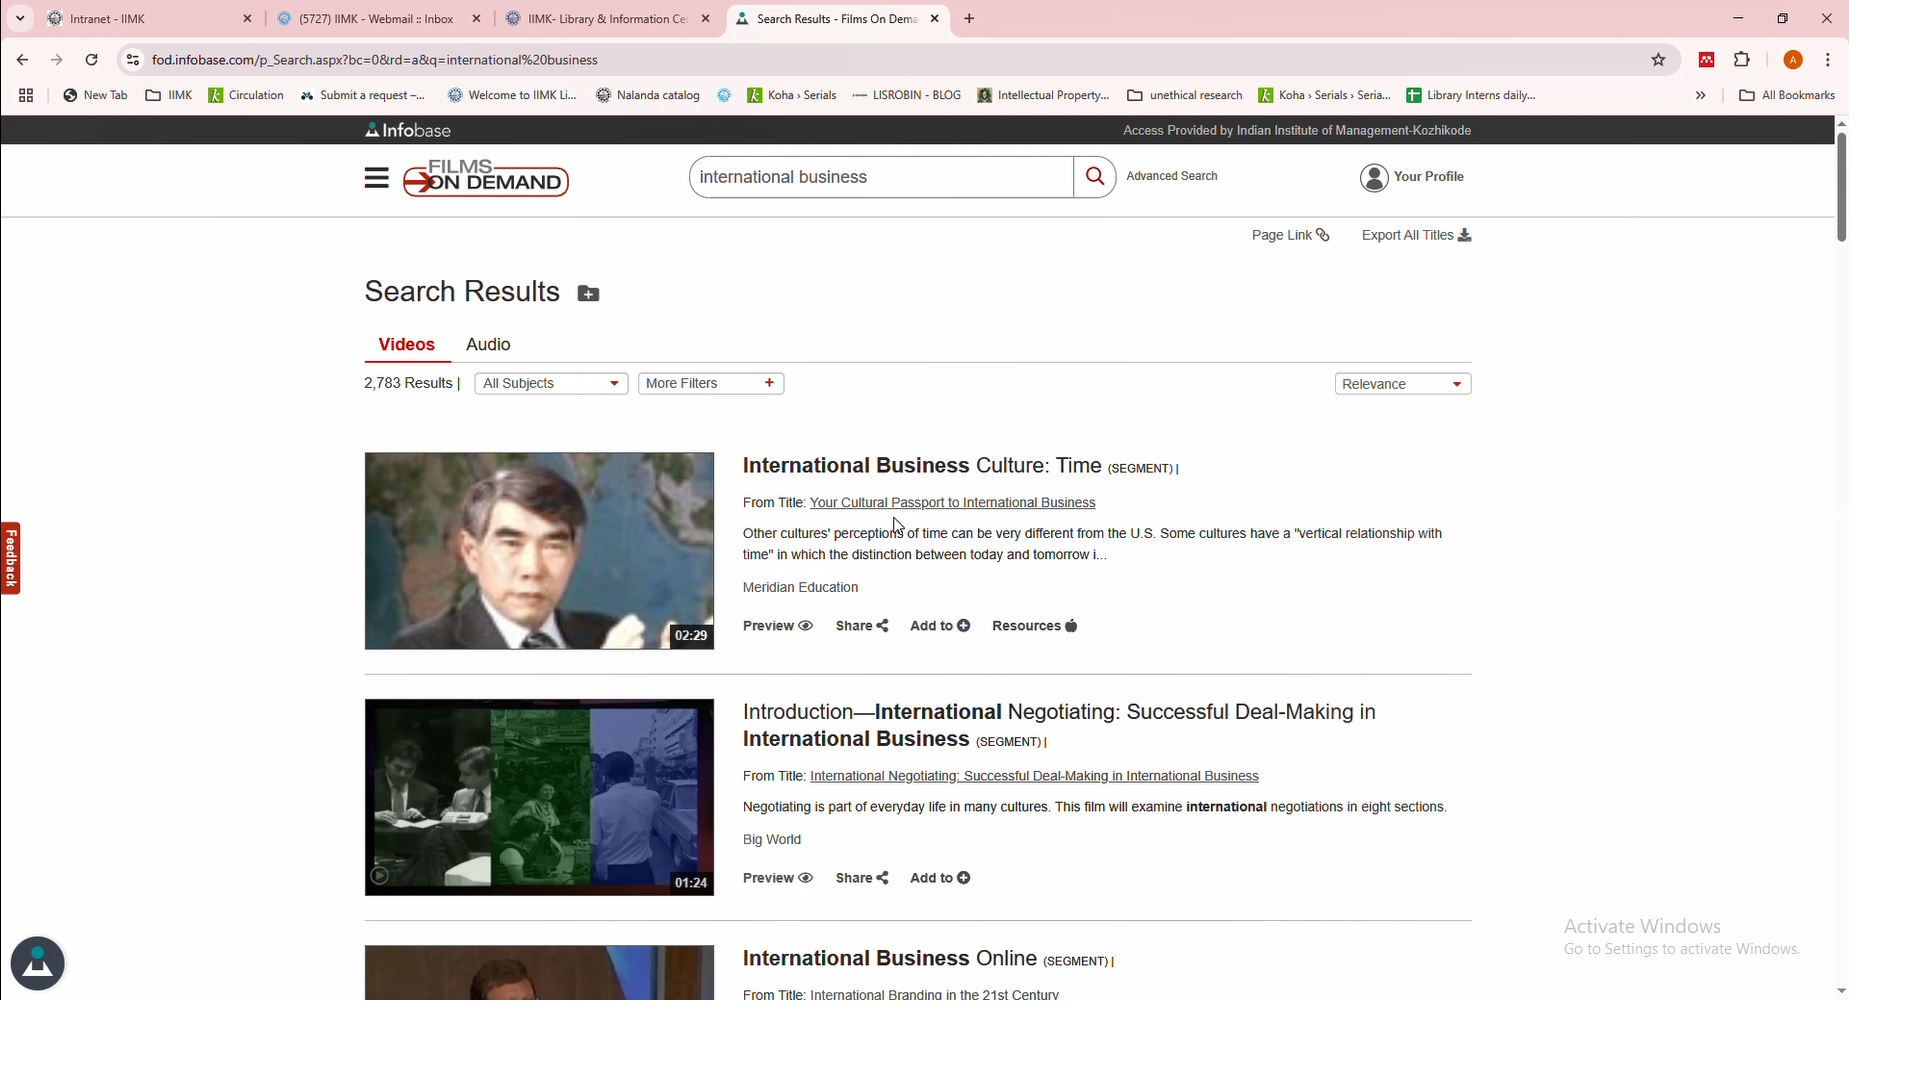Click the Films On Demand logo
Image resolution: width=1918 pixels, height=1092 pixels.
(x=486, y=179)
